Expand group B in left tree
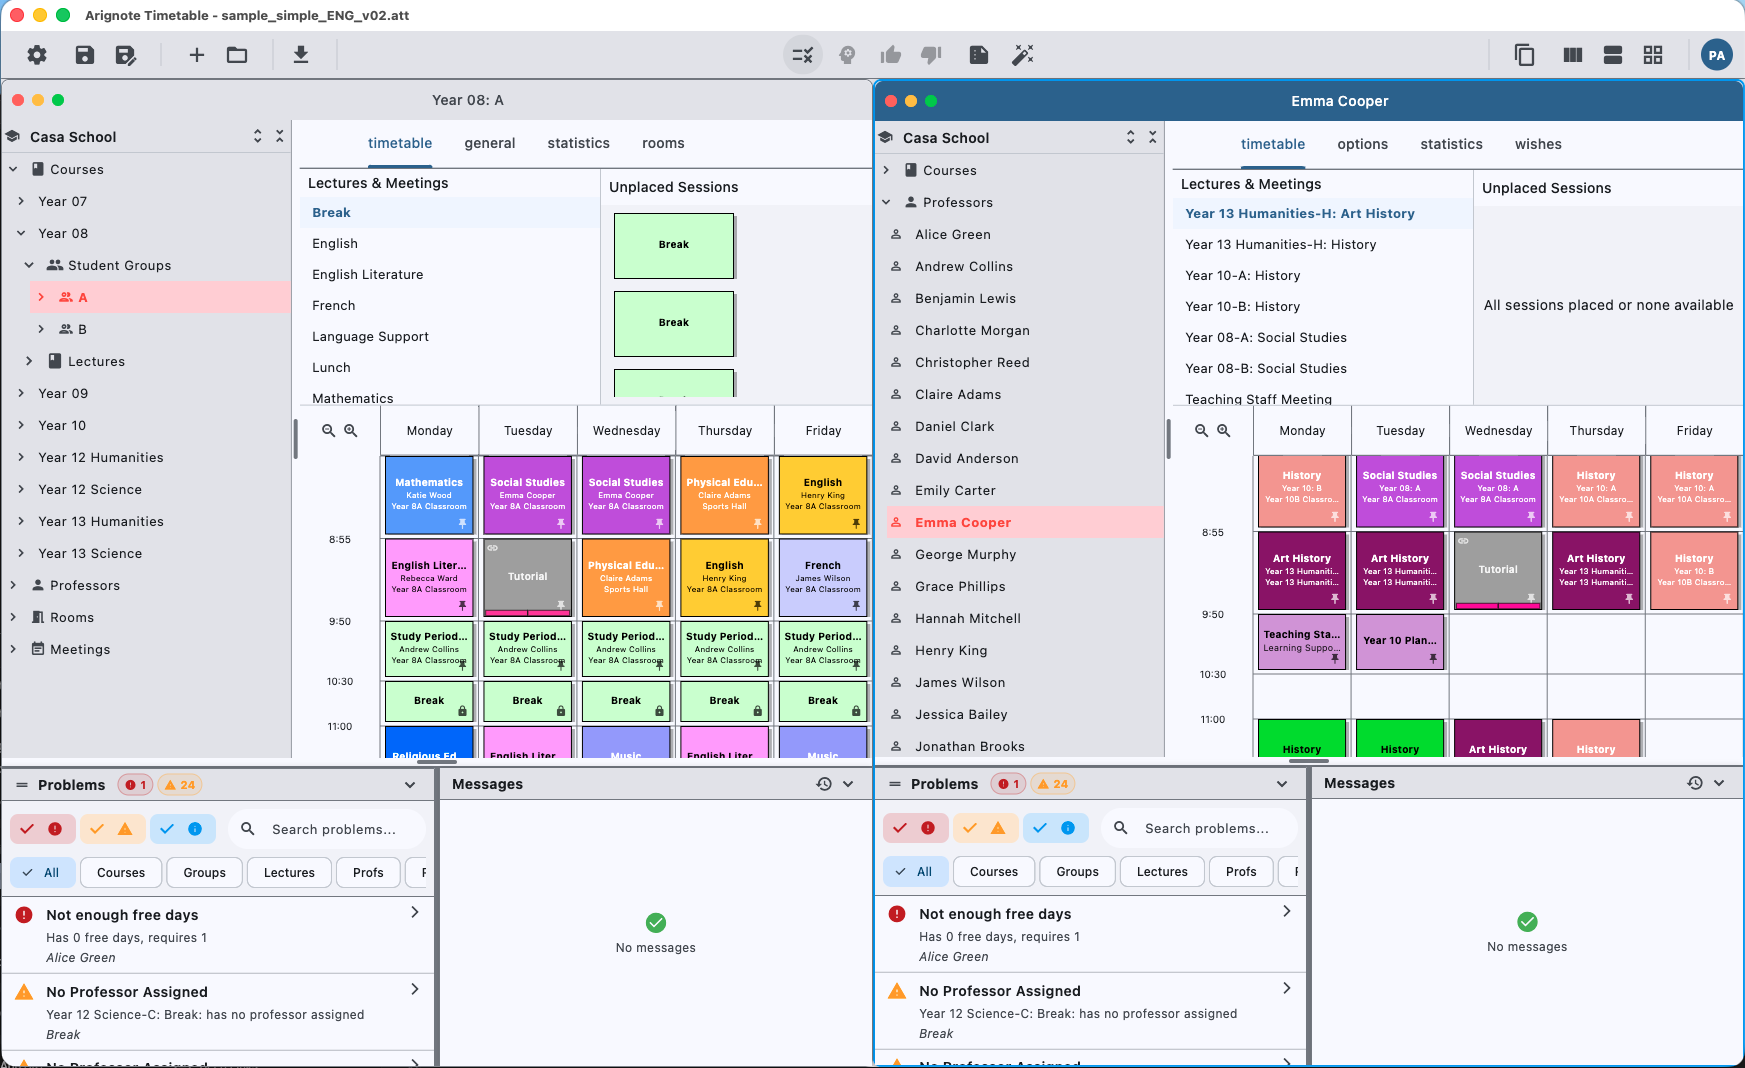Image resolution: width=1745 pixels, height=1068 pixels. pos(41,329)
